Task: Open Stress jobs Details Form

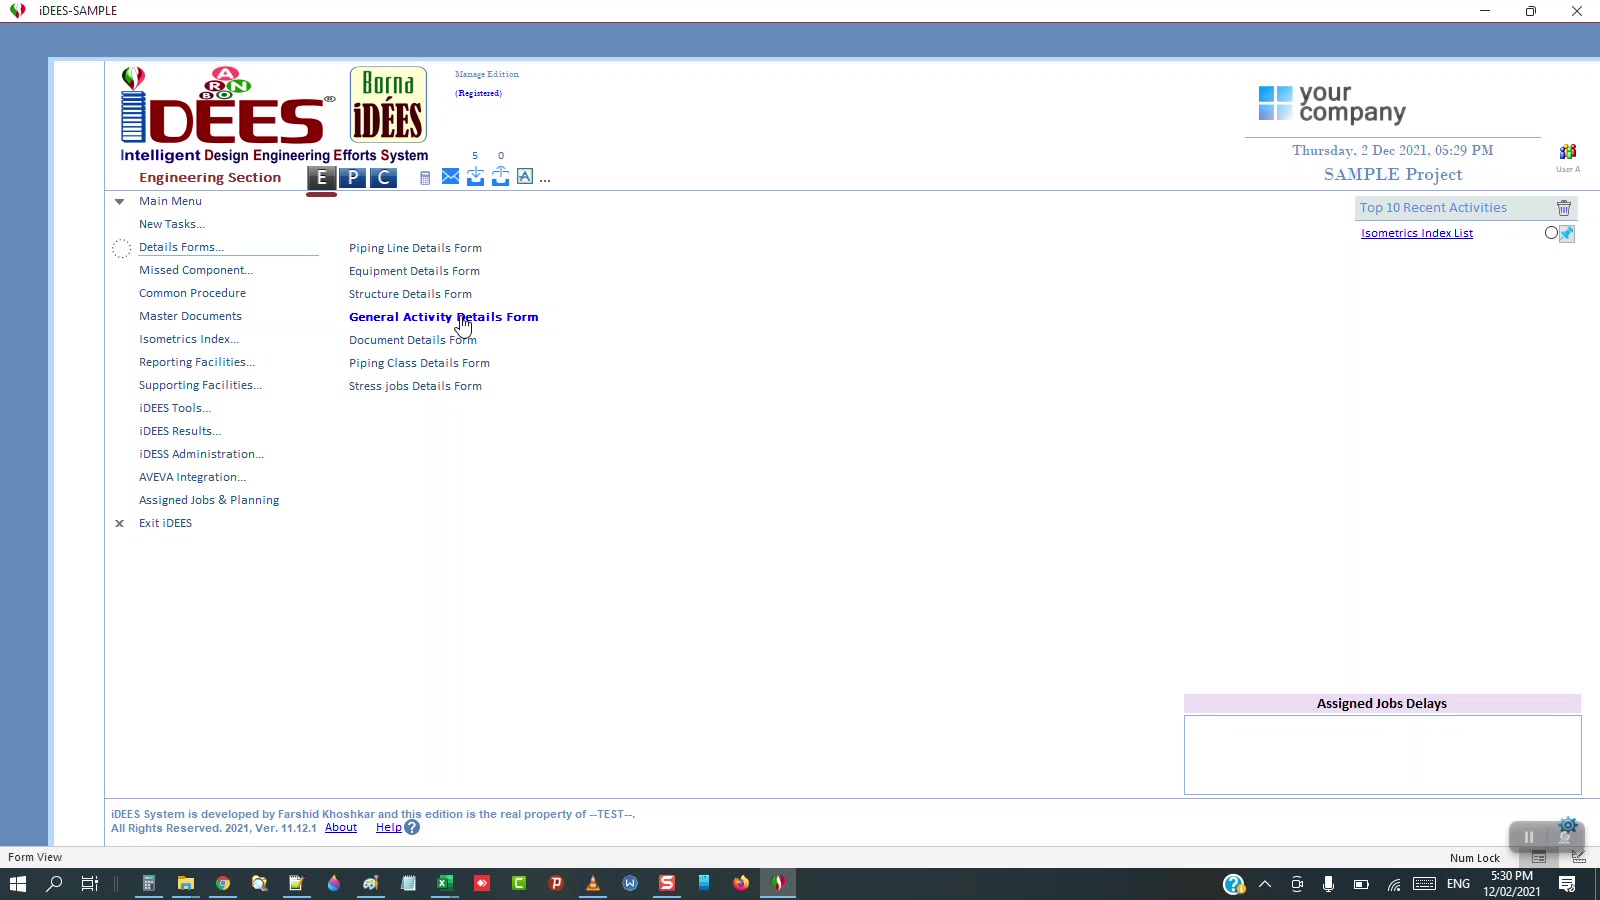Action: pos(415,386)
